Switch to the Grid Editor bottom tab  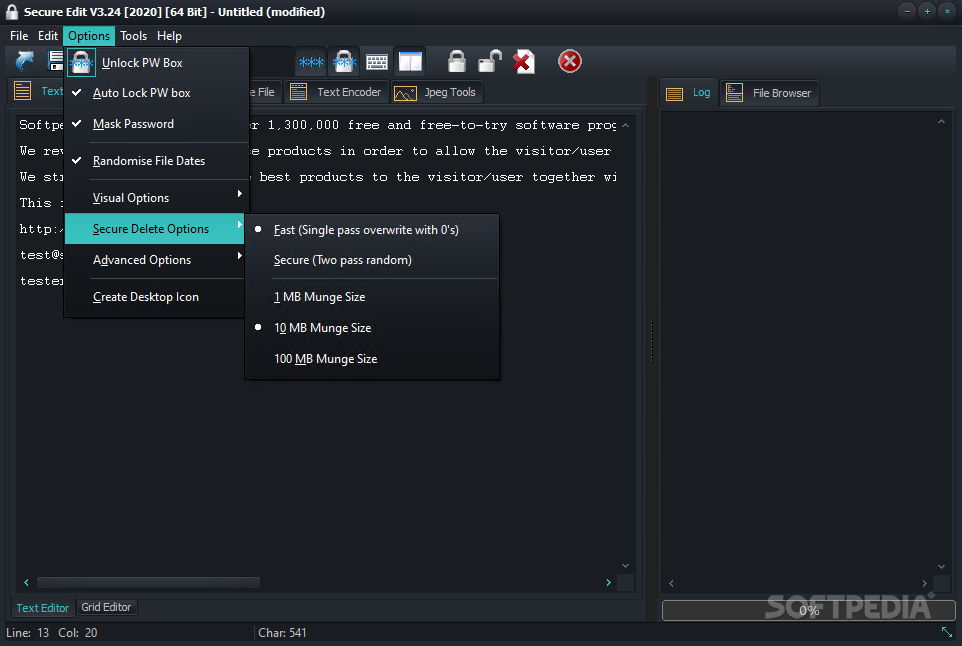coord(106,607)
